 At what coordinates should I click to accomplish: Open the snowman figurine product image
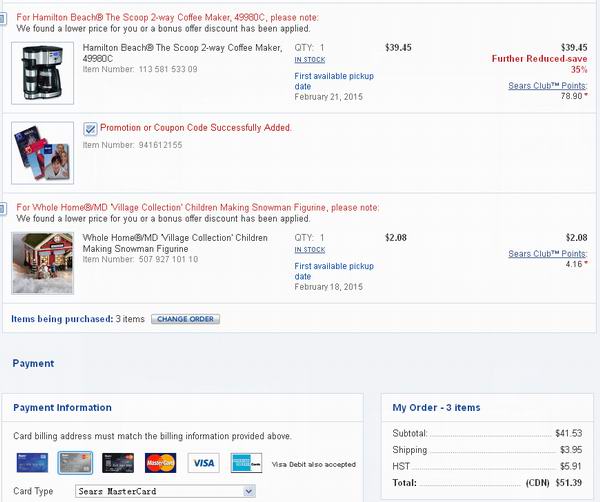tap(42, 261)
